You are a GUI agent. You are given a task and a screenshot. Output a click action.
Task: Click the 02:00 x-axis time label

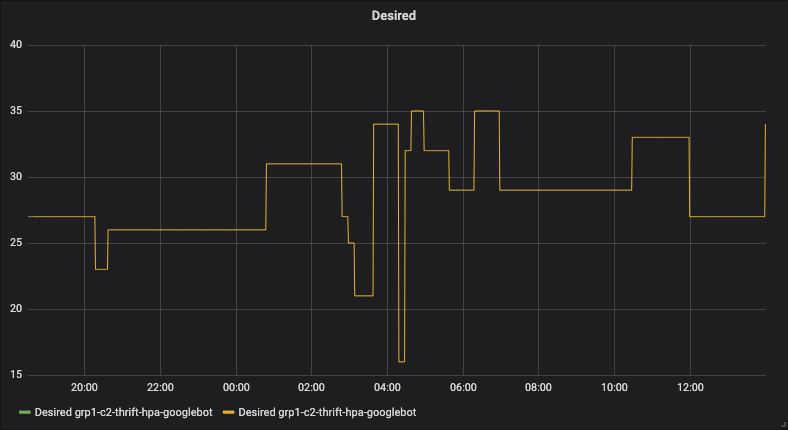(311, 388)
